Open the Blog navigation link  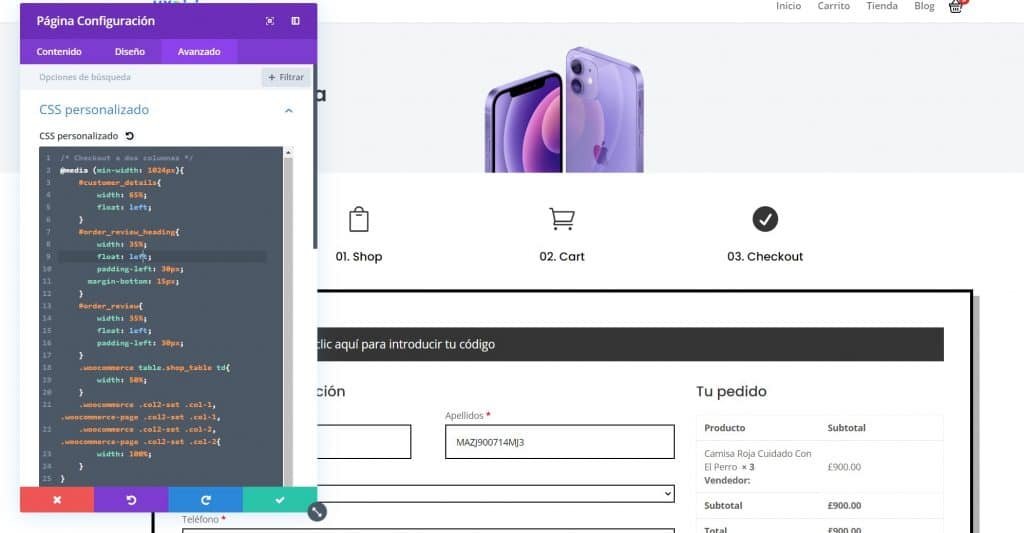(x=924, y=6)
